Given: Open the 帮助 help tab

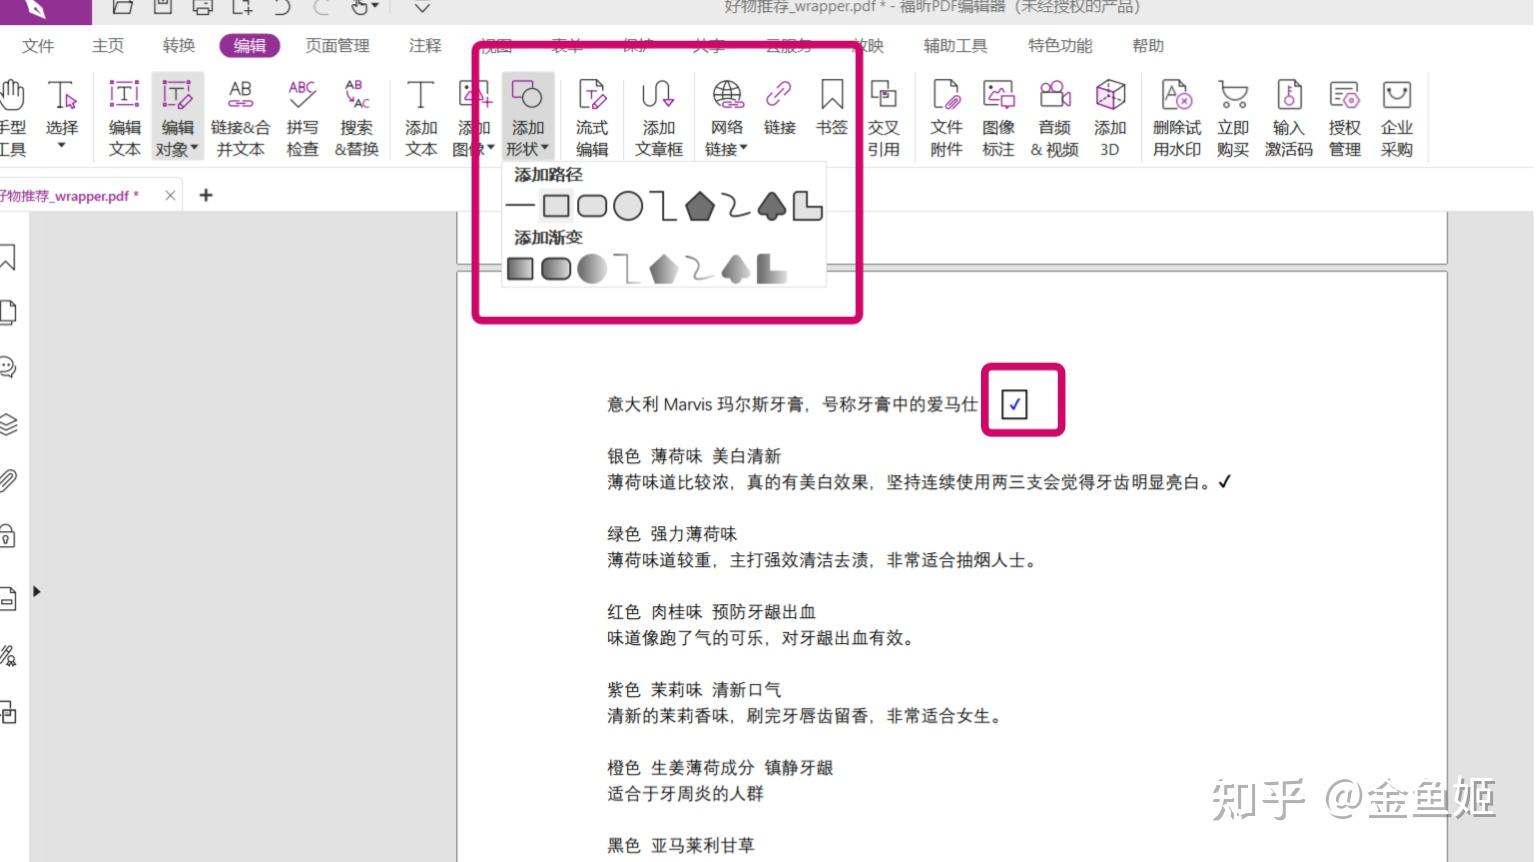Looking at the screenshot, I should (1148, 45).
